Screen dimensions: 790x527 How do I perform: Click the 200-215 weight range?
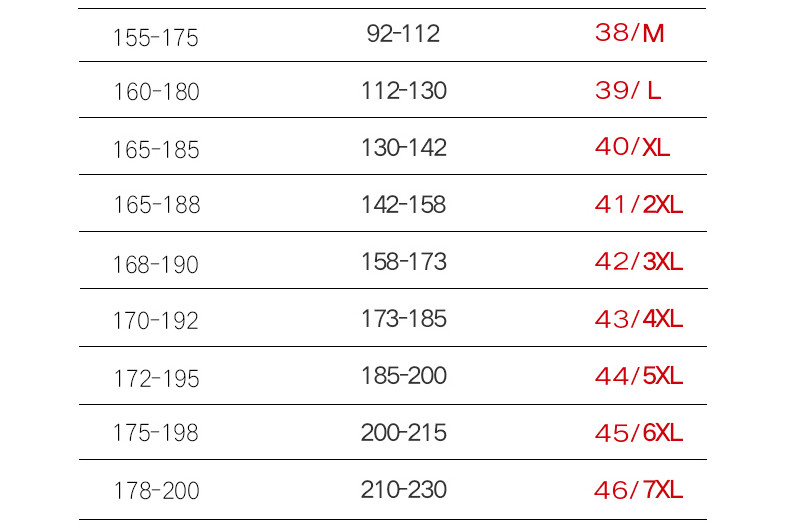pos(404,433)
